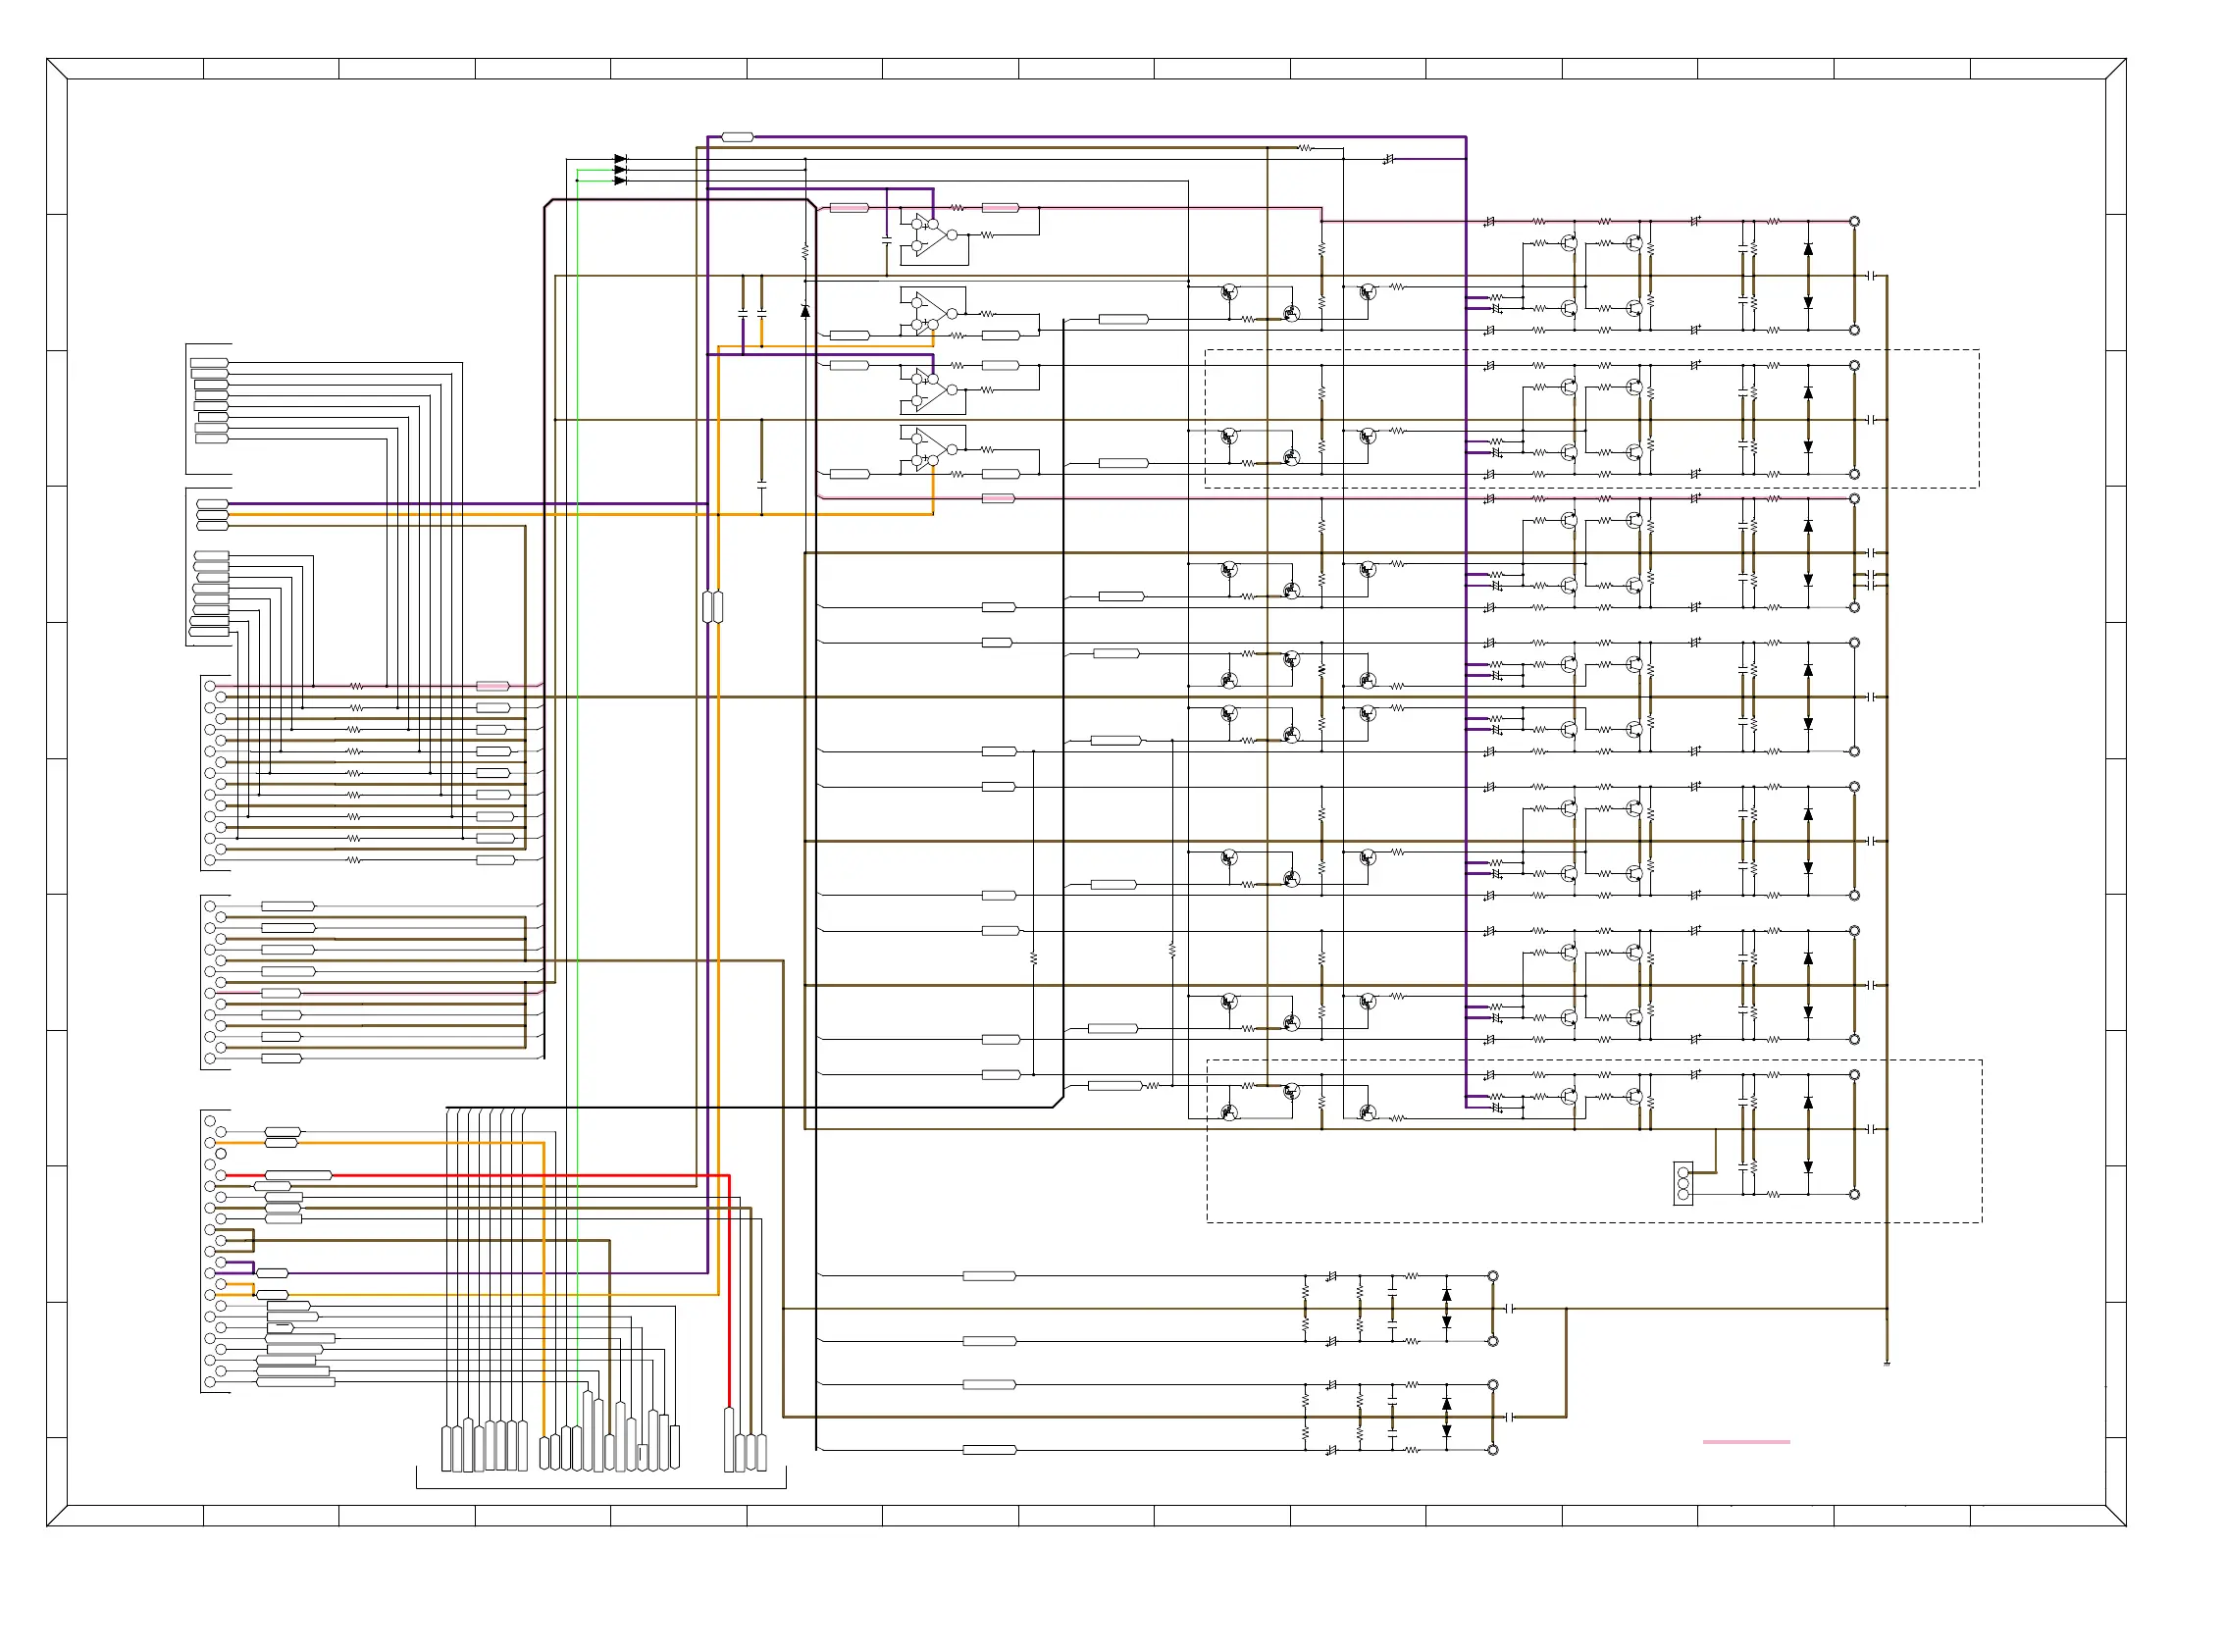The height and width of the screenshot is (1652, 2225).
Task: Select the net label on the red wire
Action: click(x=298, y=1175)
